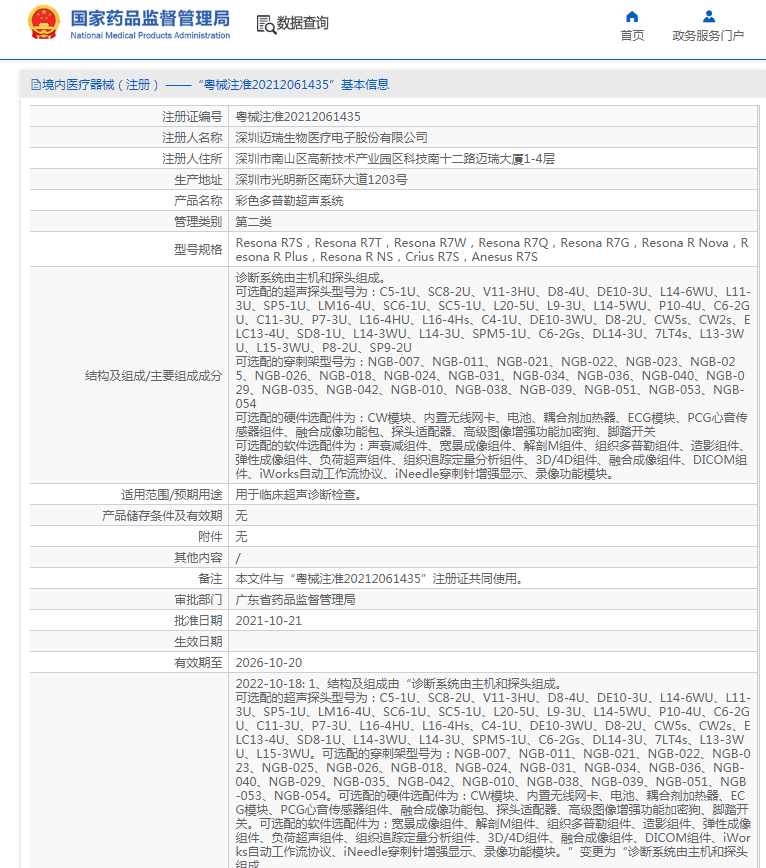Viewport: 766px width, 868px height.
Task: Select 深圳市光明新区南环大道1203号 value
Action: pyautogui.click(x=322, y=180)
